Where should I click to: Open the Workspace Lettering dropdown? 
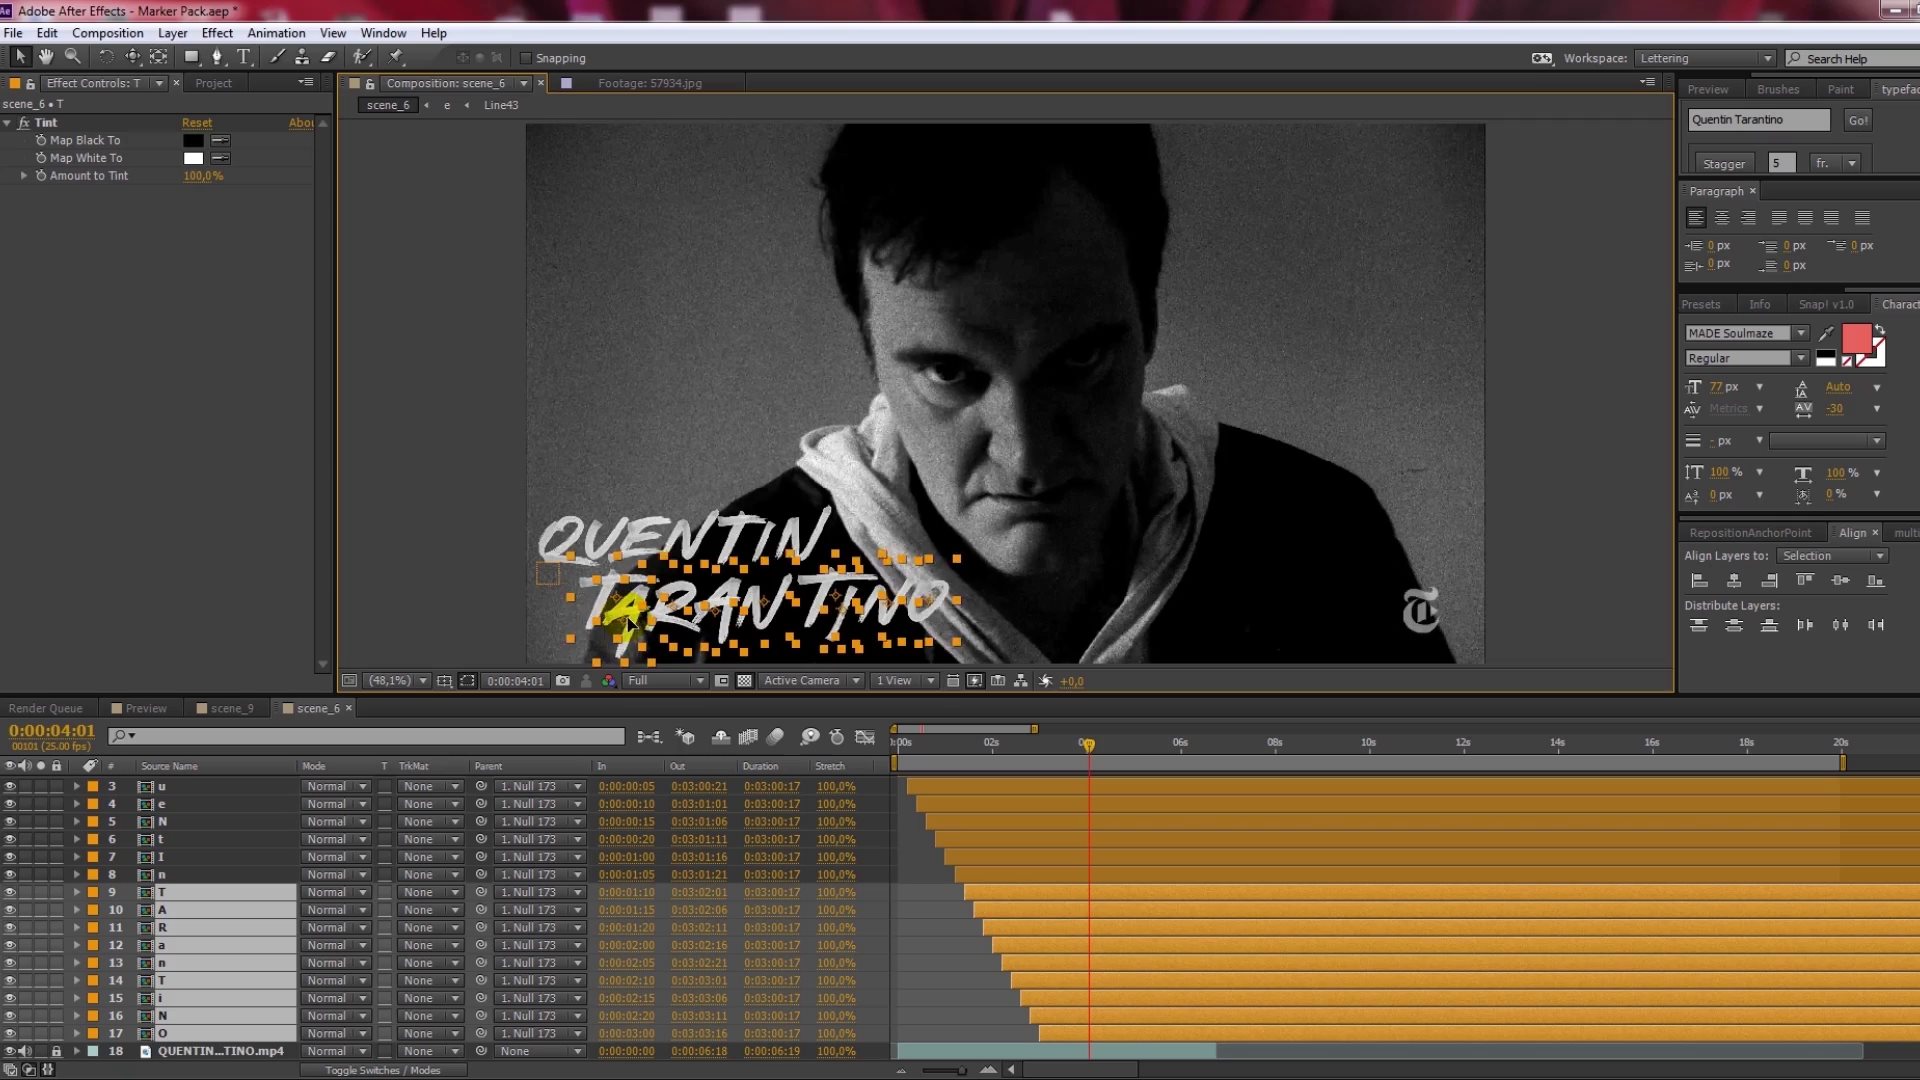[x=1705, y=58]
